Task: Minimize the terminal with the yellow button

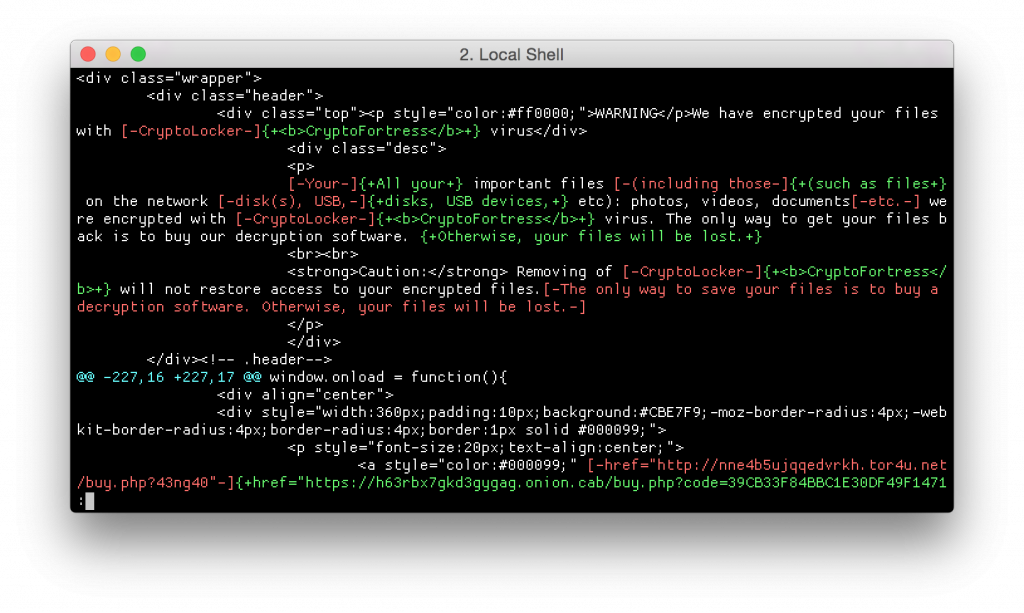Action: 113,54
